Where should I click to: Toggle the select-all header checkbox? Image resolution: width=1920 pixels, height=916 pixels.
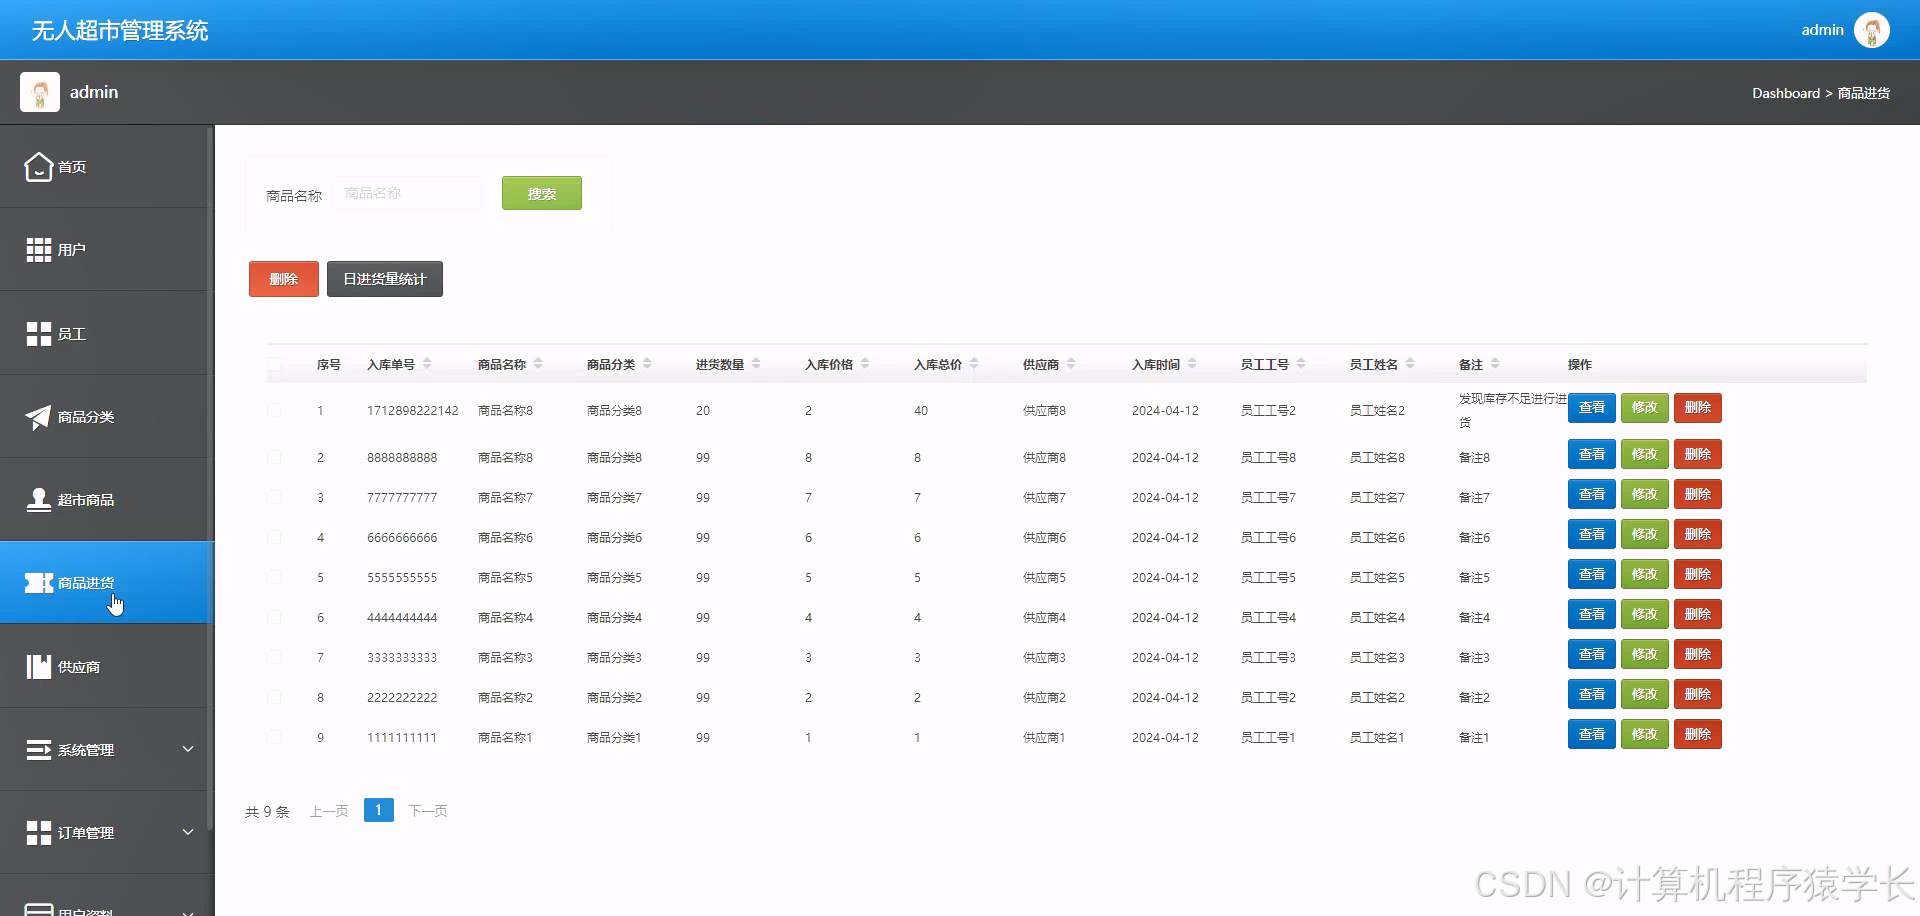(x=274, y=364)
